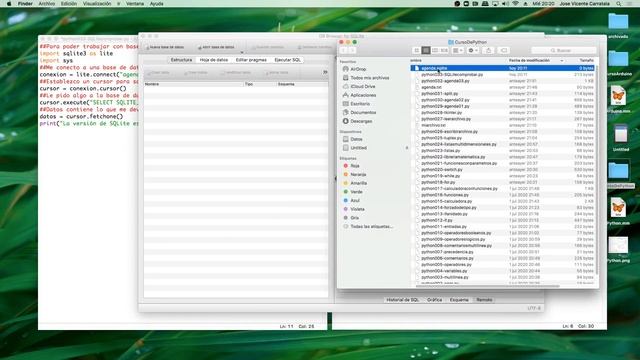640x360 pixels.
Task: Open the Finder arrange-by dropdown
Action: click(x=458, y=50)
